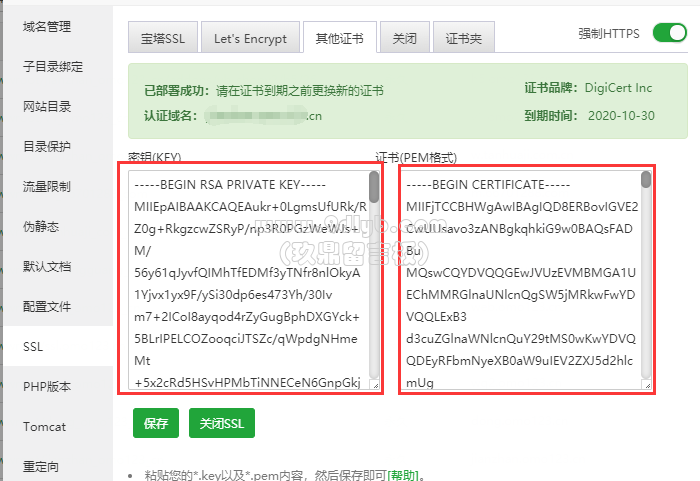This screenshot has width=700, height=481.
Task: Open the 证书夹 tab
Action: click(x=464, y=38)
